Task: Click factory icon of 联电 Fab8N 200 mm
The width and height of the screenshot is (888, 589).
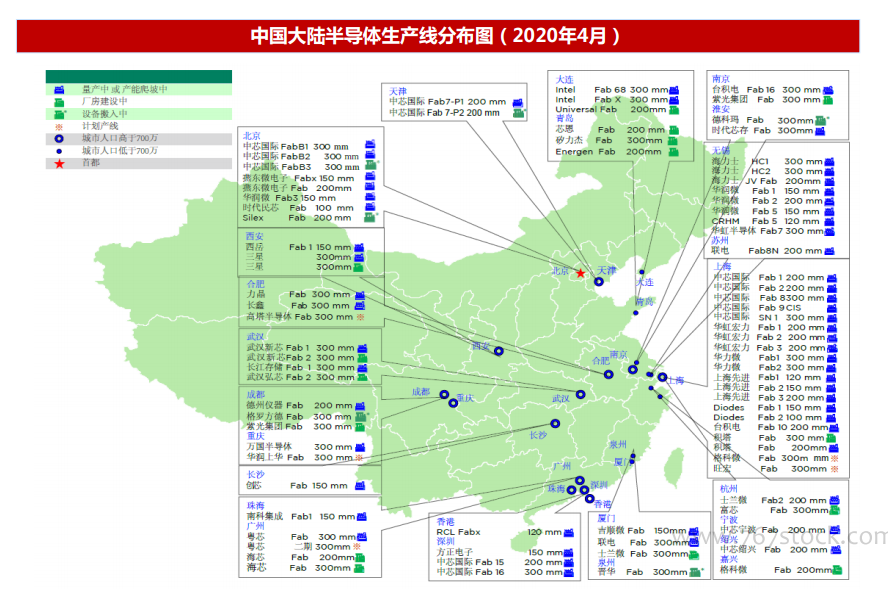Action: (x=830, y=251)
